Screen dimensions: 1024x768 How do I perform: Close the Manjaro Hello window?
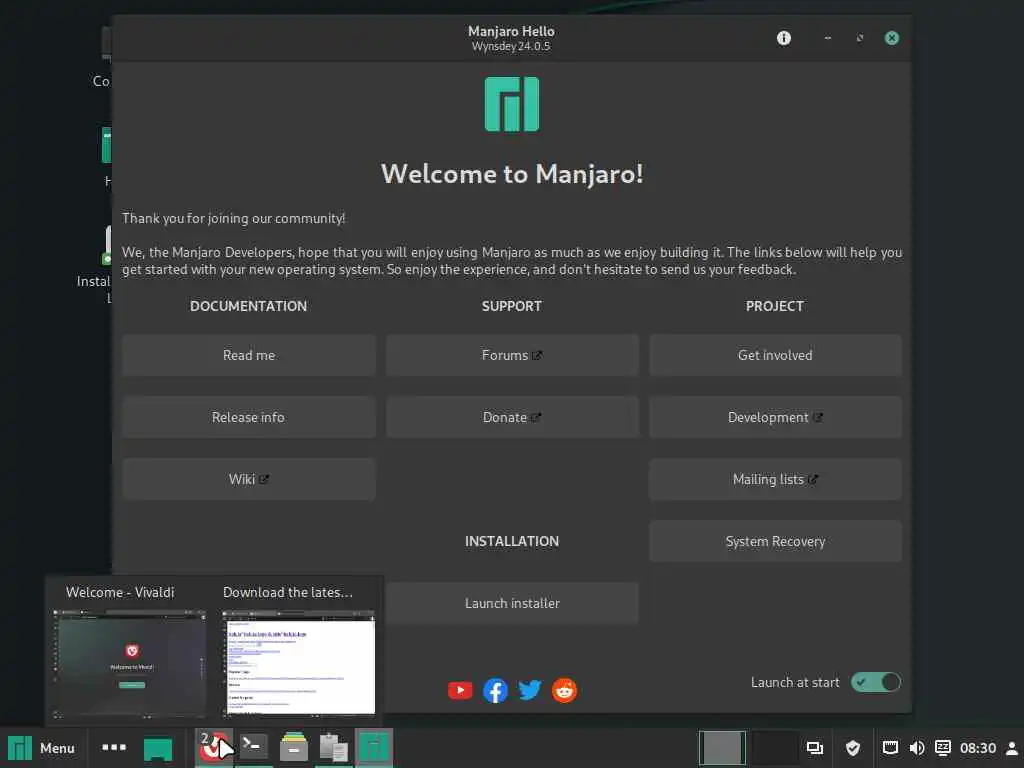point(891,38)
